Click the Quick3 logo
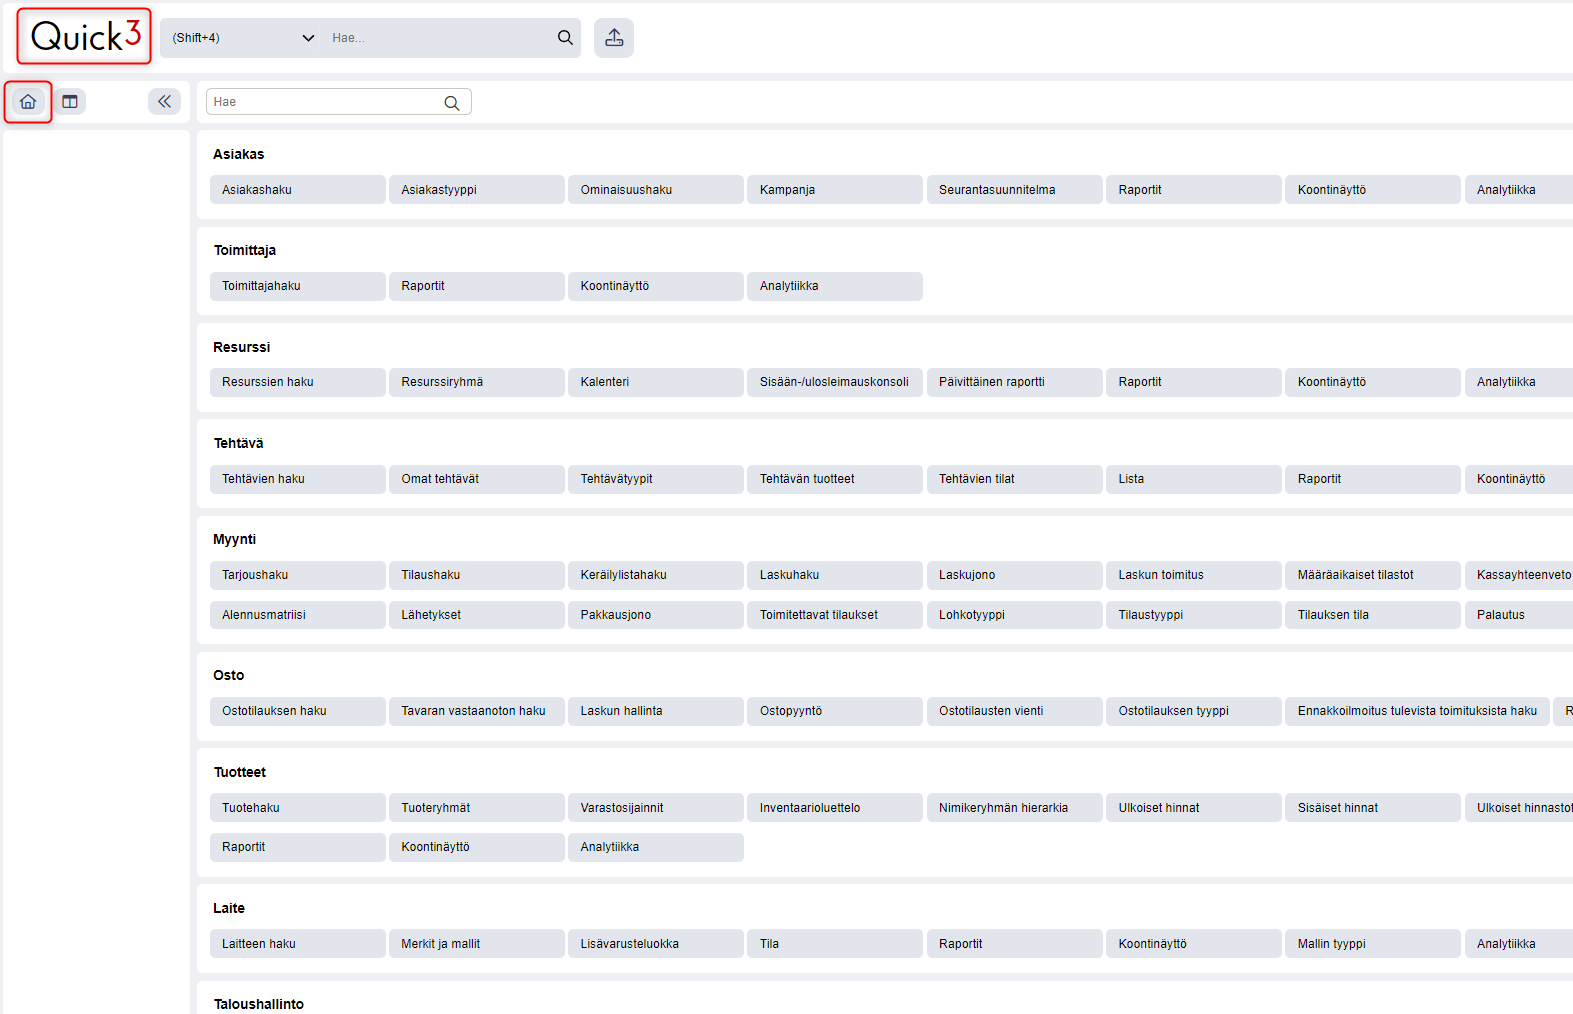The height and width of the screenshot is (1014, 1573). pyautogui.click(x=84, y=37)
